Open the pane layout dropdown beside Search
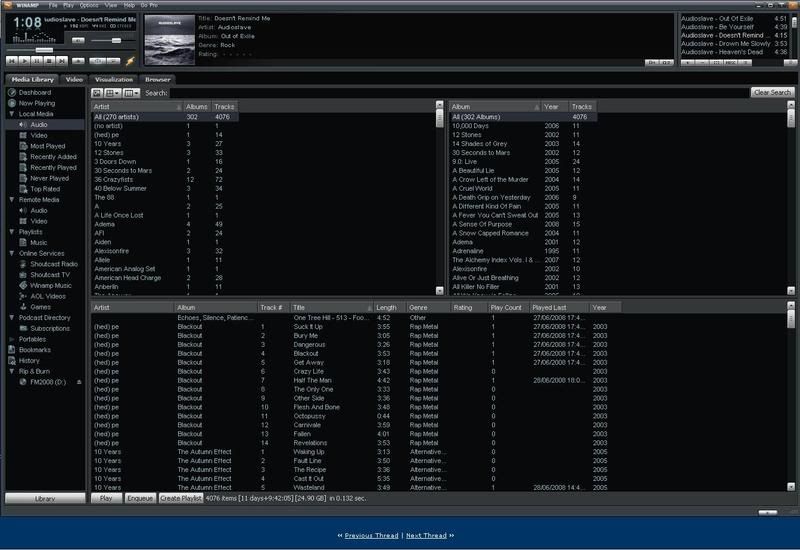This screenshot has width=800, height=550. point(113,93)
